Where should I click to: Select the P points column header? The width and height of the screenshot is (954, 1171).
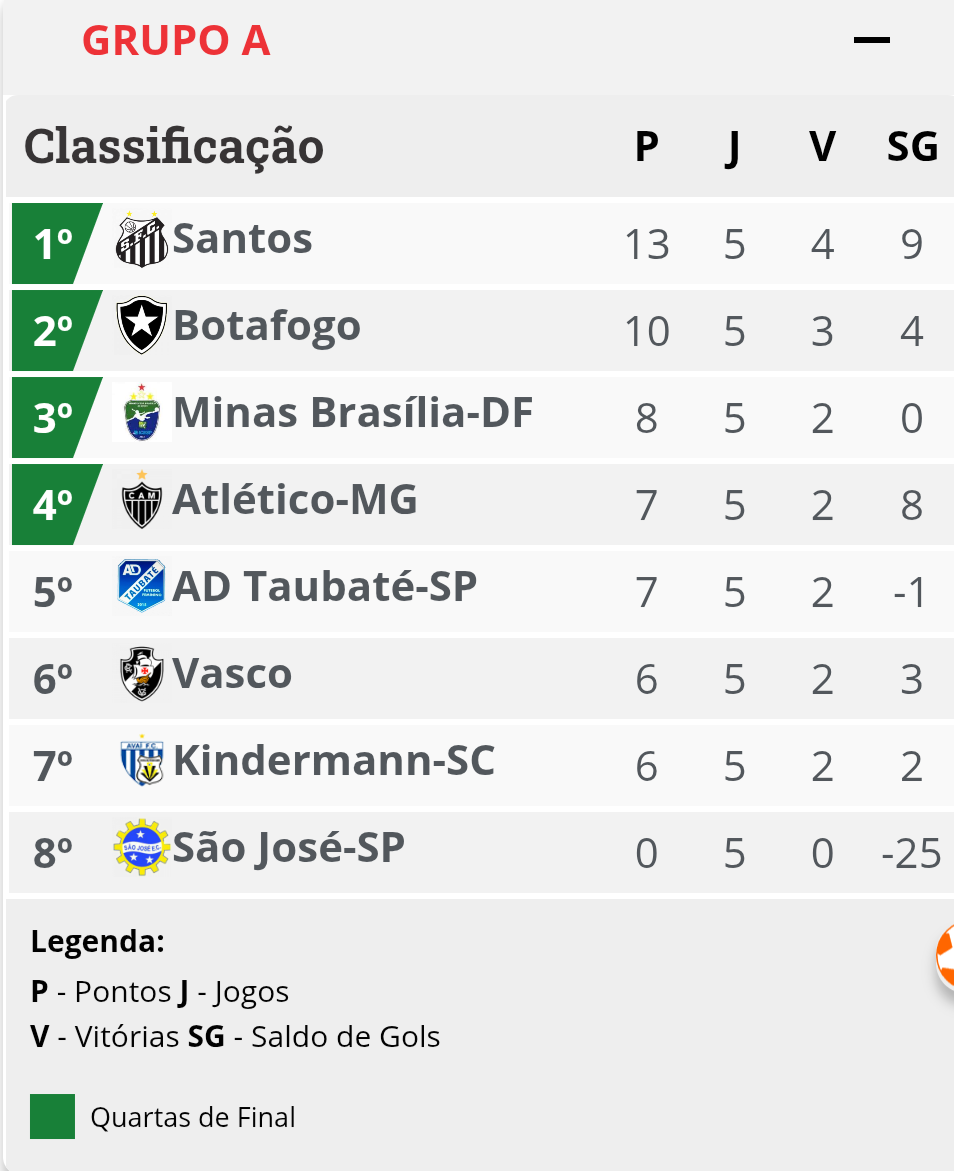(x=647, y=146)
